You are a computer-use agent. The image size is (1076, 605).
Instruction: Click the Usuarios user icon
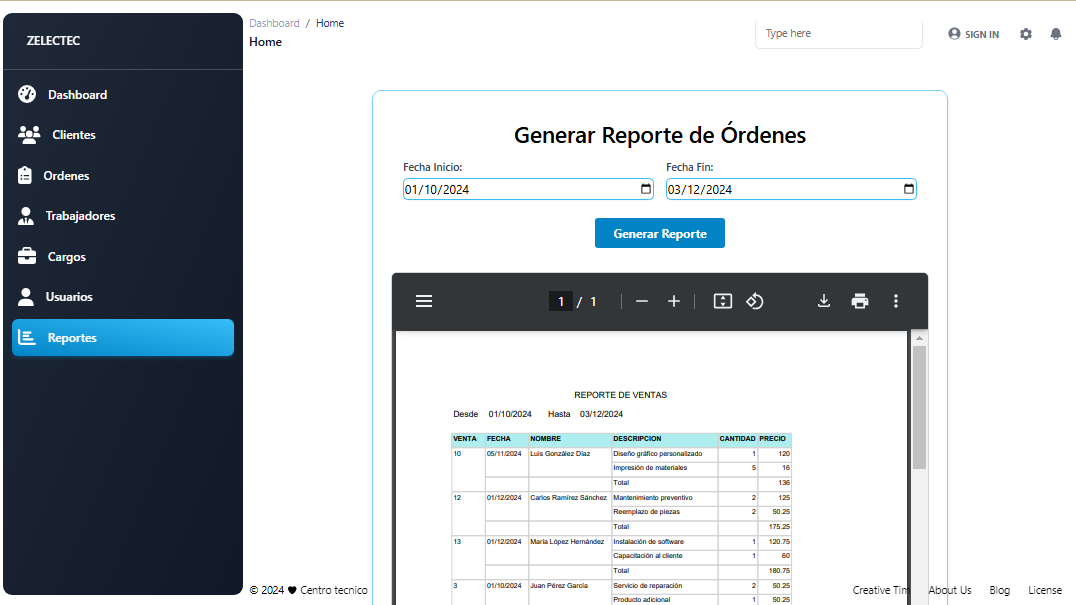pos(26,297)
